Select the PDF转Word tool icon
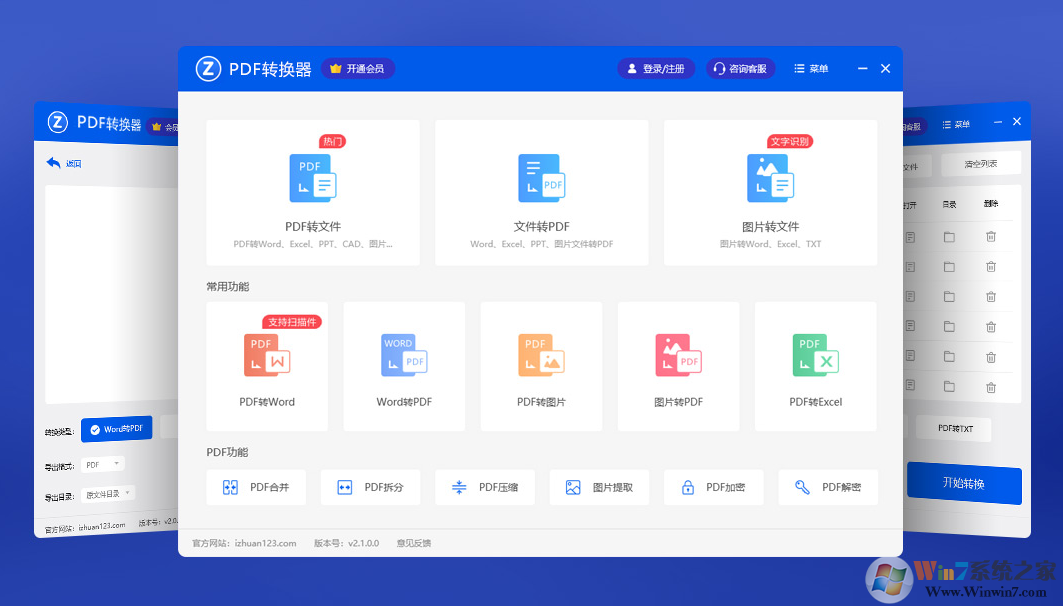The height and width of the screenshot is (606, 1063). [266, 355]
